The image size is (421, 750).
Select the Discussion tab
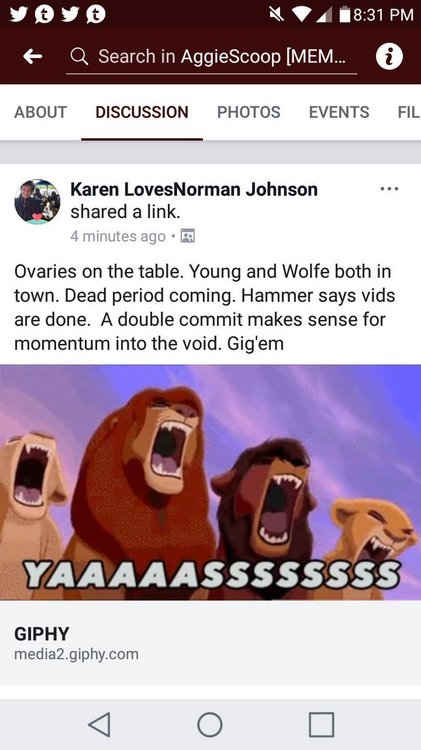click(x=142, y=112)
